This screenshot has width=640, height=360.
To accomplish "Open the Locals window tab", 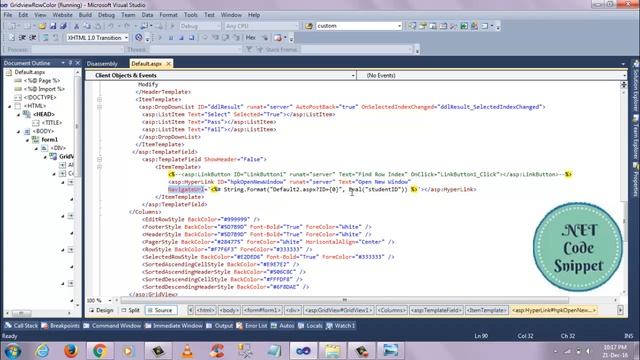I will pos(310,326).
